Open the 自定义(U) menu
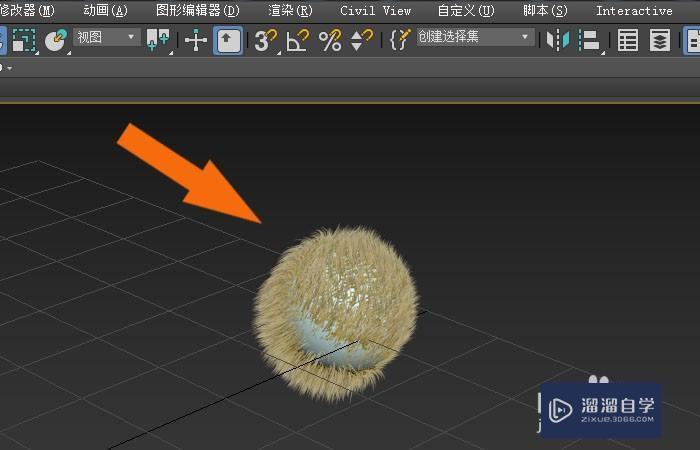This screenshot has width=700, height=450. click(466, 10)
